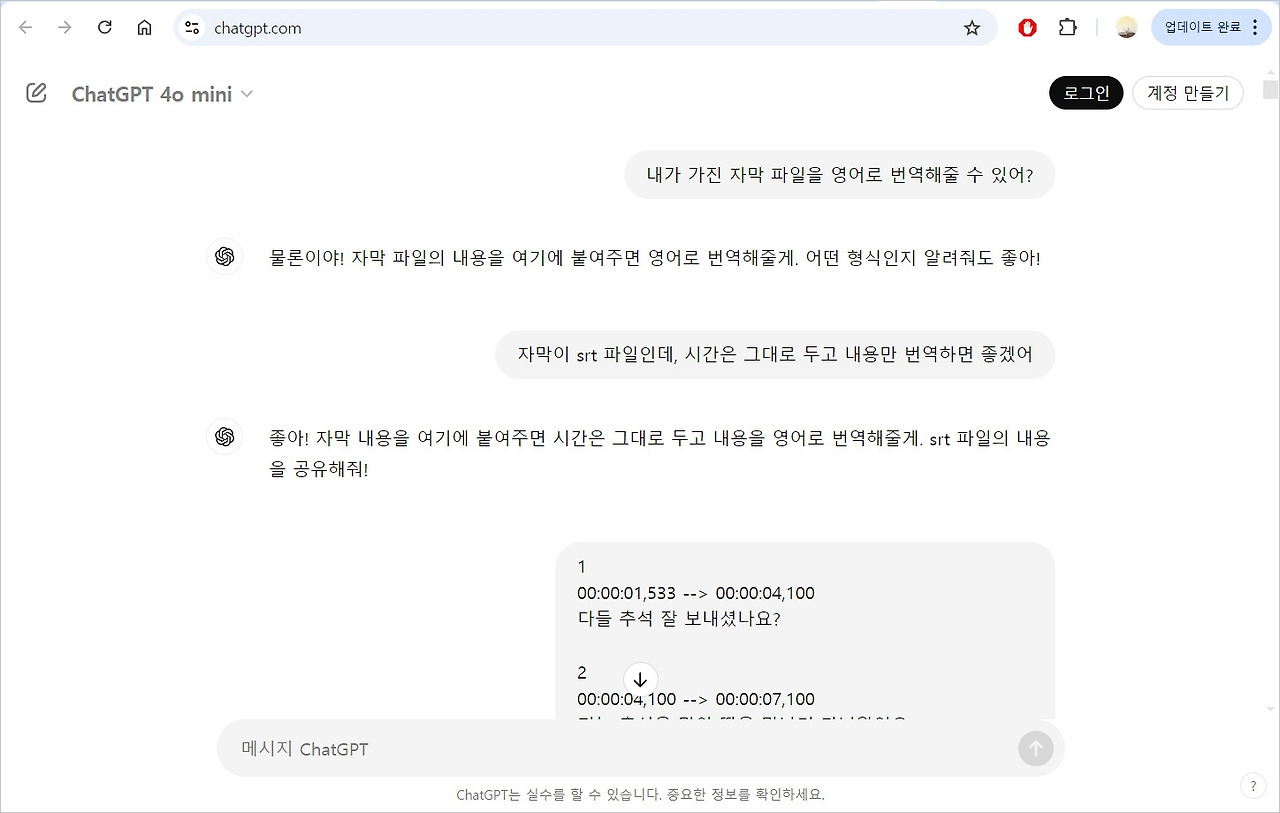The height and width of the screenshot is (813, 1280).
Task: Click the 계정 만들기 button
Action: (1188, 93)
